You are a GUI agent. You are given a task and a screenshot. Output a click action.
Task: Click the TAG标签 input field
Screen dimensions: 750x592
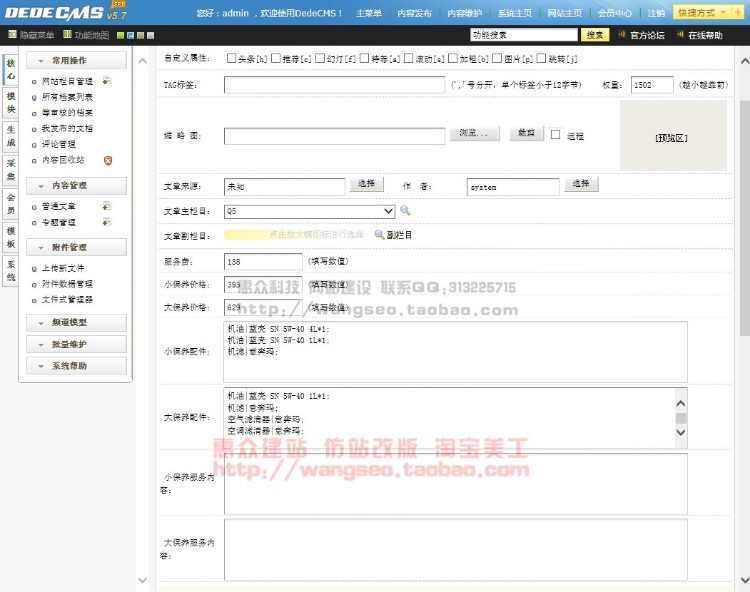pos(334,85)
